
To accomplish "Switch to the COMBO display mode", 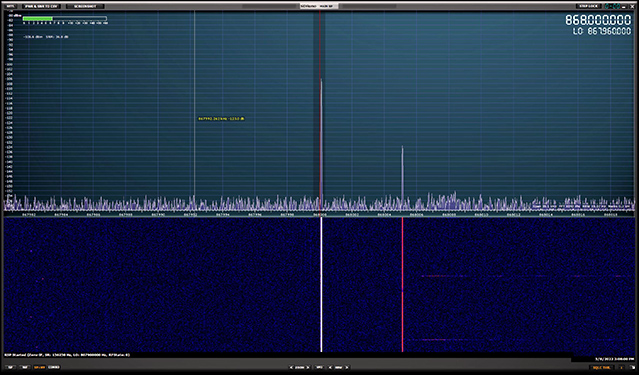I will [54, 367].
